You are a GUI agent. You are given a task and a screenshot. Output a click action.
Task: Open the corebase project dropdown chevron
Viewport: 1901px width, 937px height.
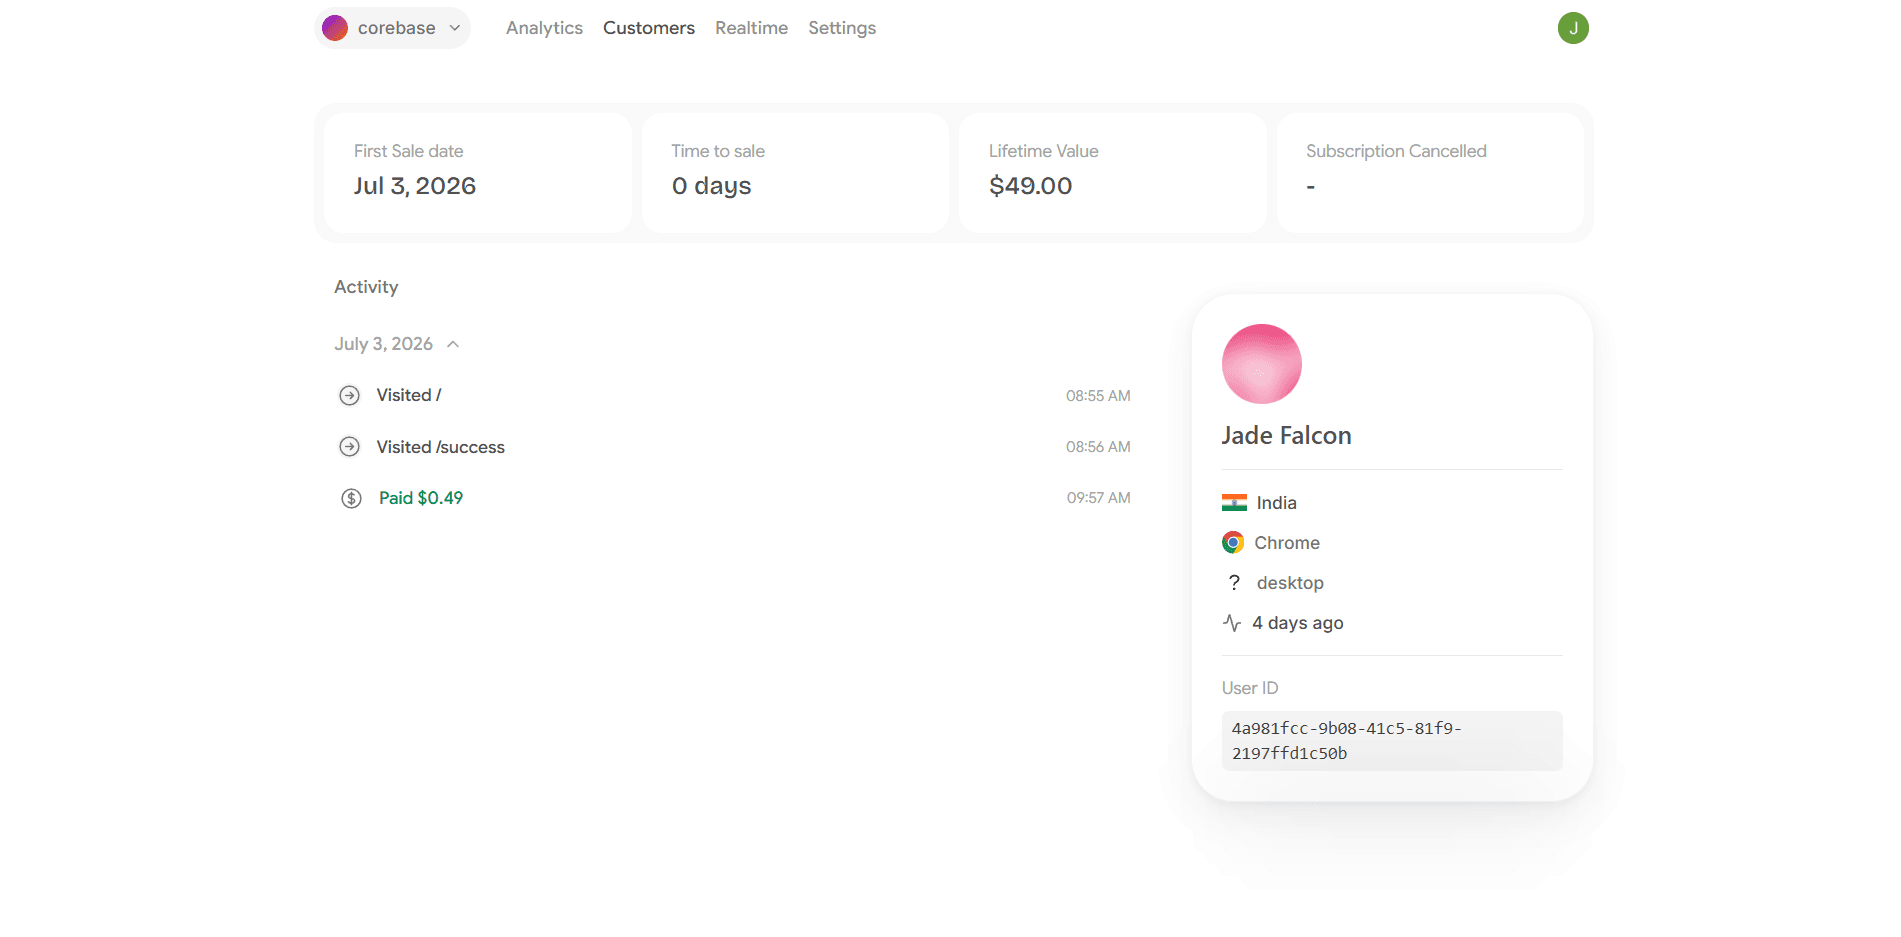(455, 28)
